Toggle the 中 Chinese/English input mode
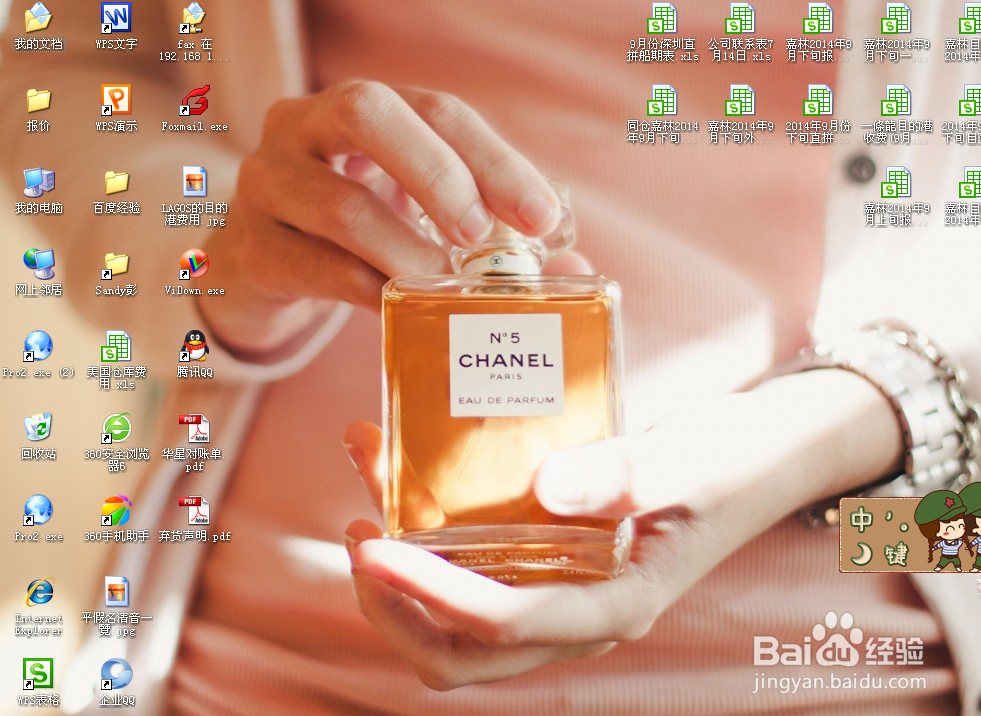This screenshot has width=981, height=716. [x=862, y=519]
